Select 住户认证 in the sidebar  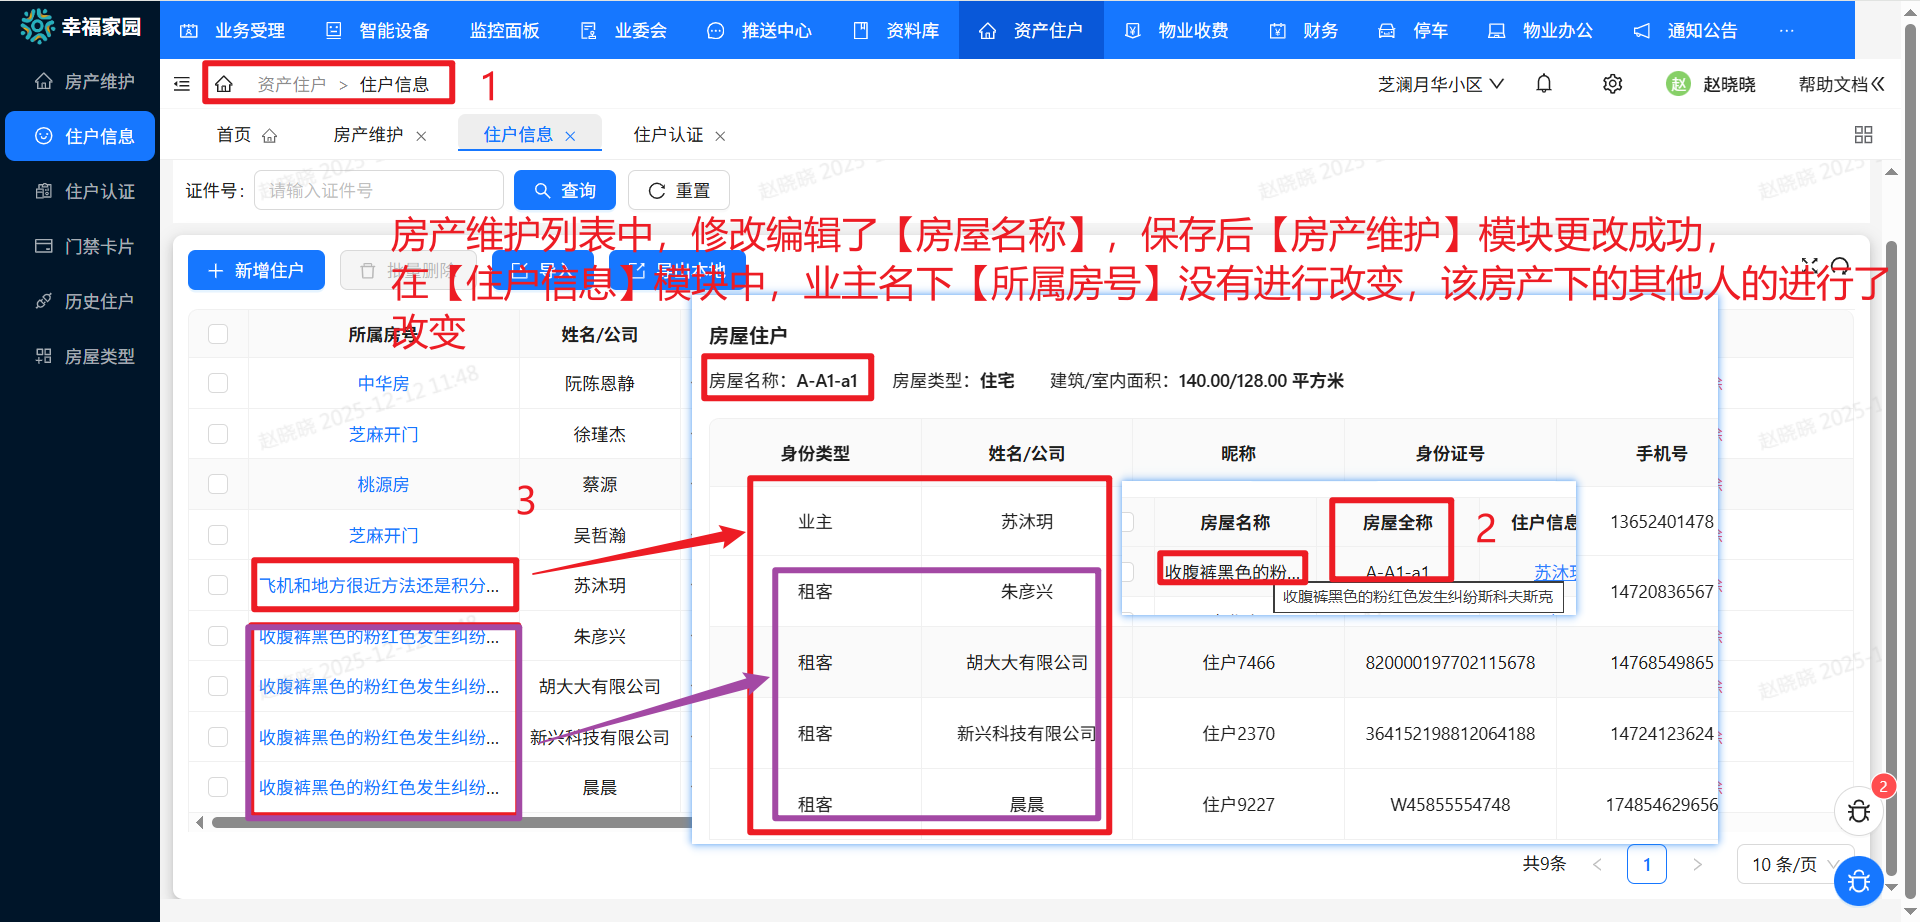coord(80,191)
